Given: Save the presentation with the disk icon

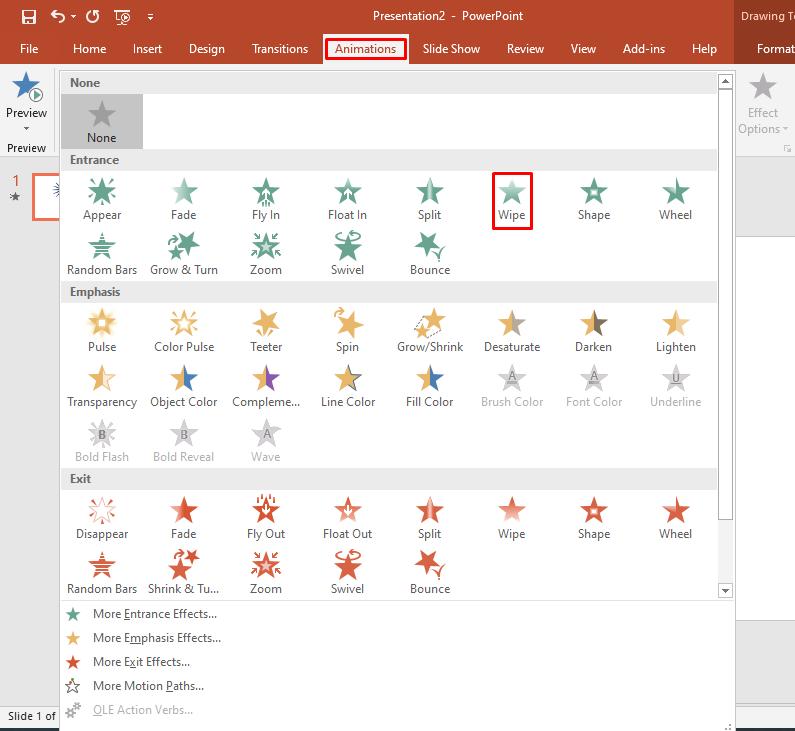Looking at the screenshot, I should pos(29,17).
